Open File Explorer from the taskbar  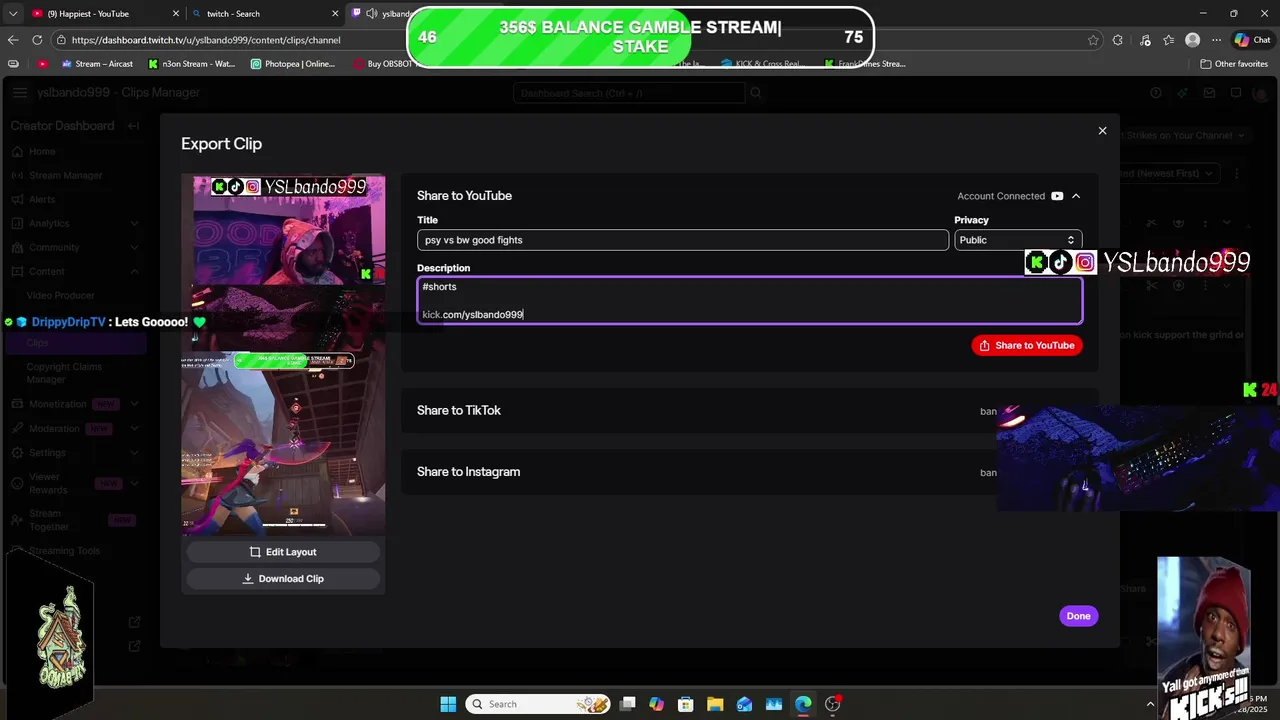[715, 704]
